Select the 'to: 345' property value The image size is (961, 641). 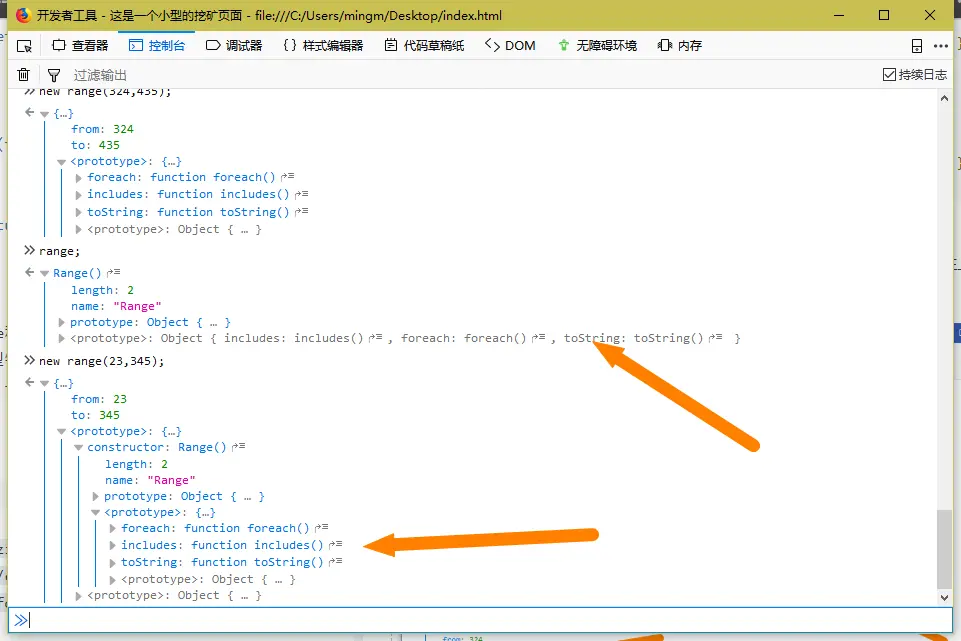click(x=109, y=415)
